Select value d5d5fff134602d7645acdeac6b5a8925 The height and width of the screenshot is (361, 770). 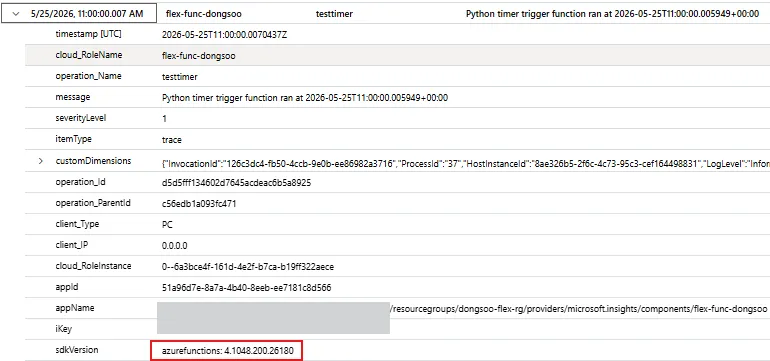(236, 183)
